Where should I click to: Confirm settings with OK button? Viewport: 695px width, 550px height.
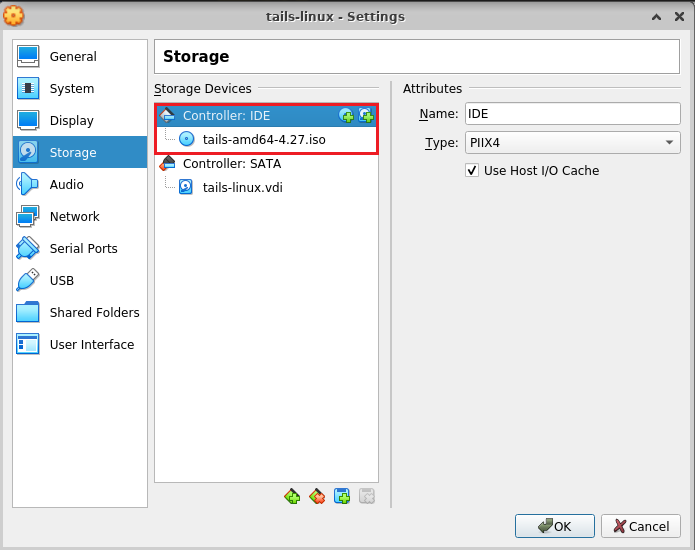(554, 526)
